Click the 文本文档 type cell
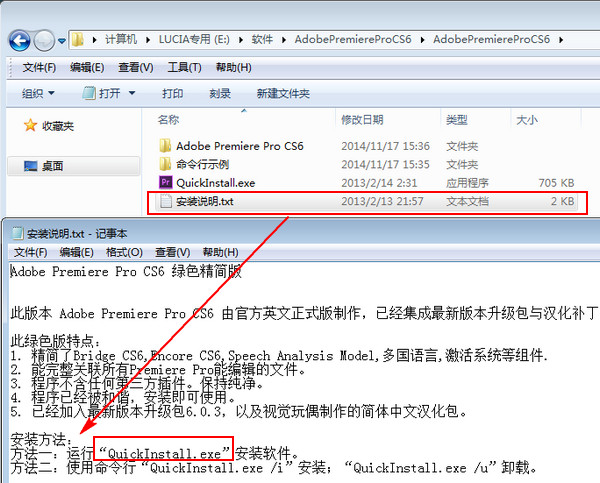 tap(467, 201)
